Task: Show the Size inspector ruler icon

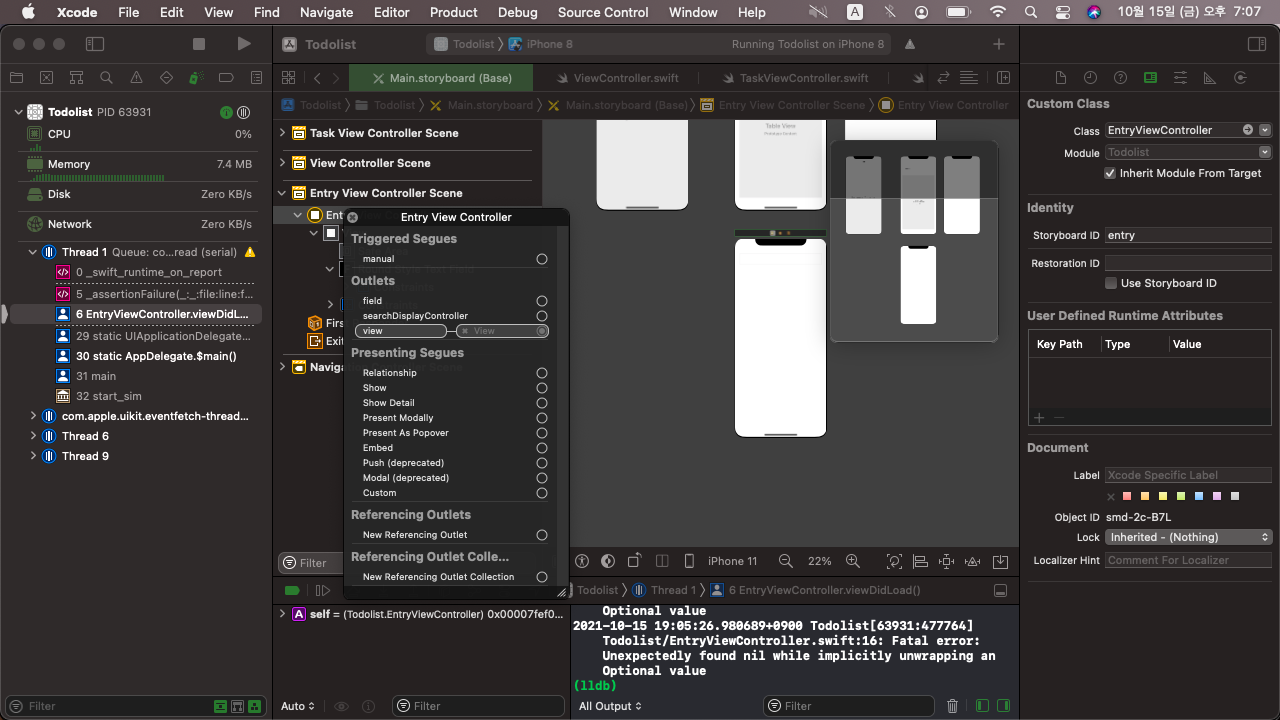Action: pyautogui.click(x=1210, y=78)
